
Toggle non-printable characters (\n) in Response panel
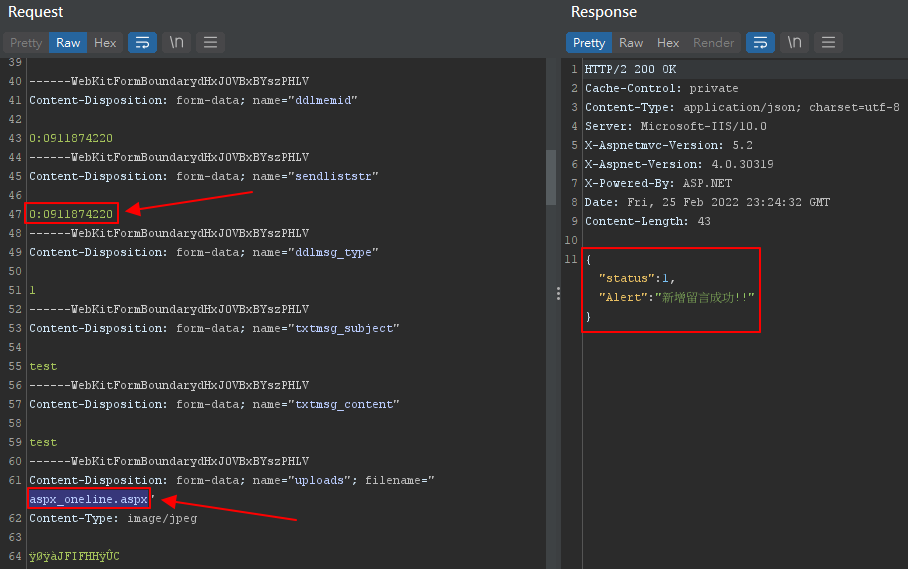click(x=794, y=43)
